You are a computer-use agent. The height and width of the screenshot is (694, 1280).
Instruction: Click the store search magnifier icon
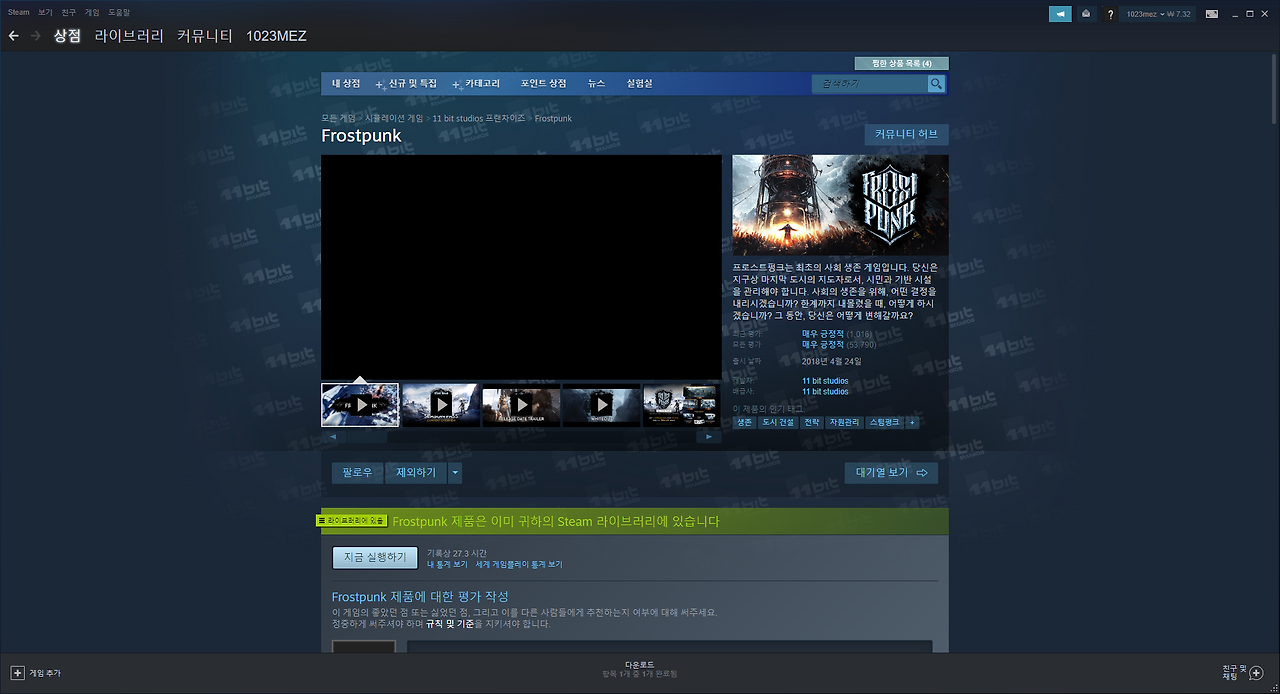[936, 84]
